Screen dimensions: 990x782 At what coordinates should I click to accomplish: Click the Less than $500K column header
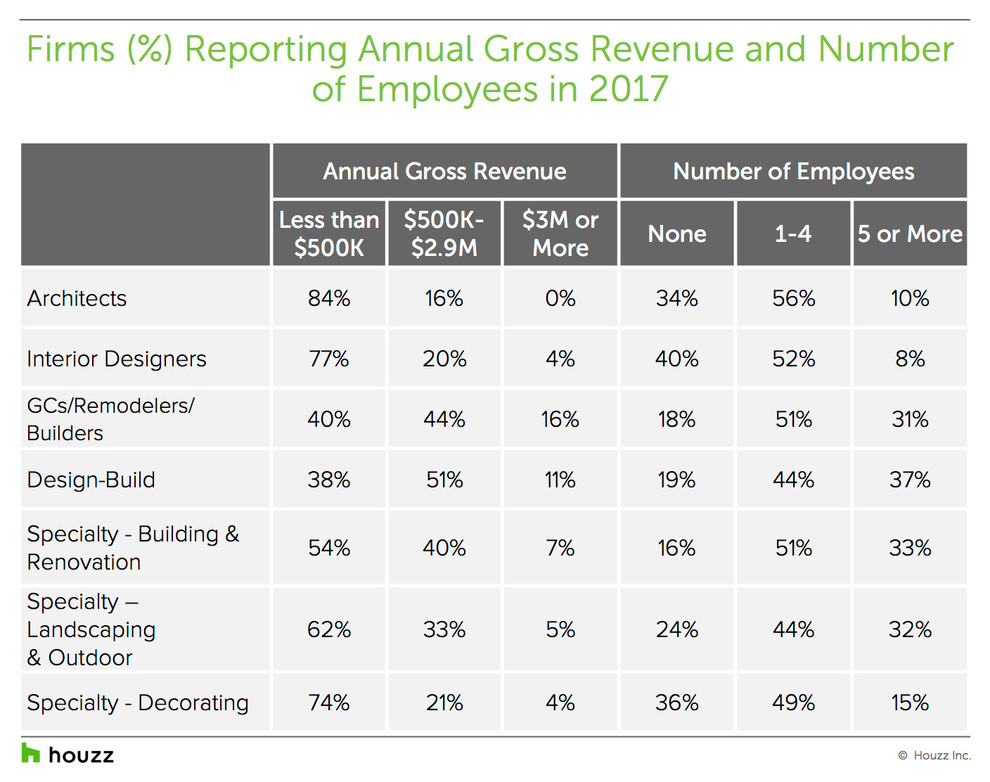[x=329, y=234]
